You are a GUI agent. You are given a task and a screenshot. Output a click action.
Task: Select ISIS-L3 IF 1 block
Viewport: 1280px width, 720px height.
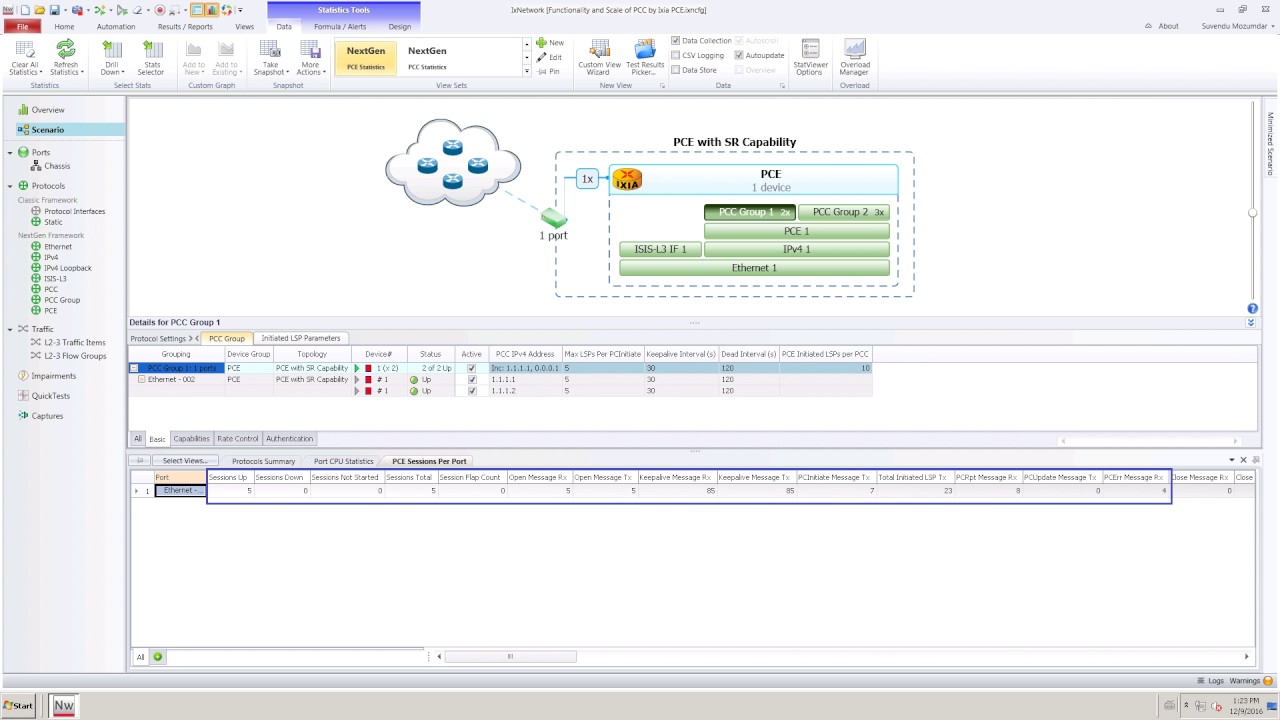pyautogui.click(x=660, y=249)
